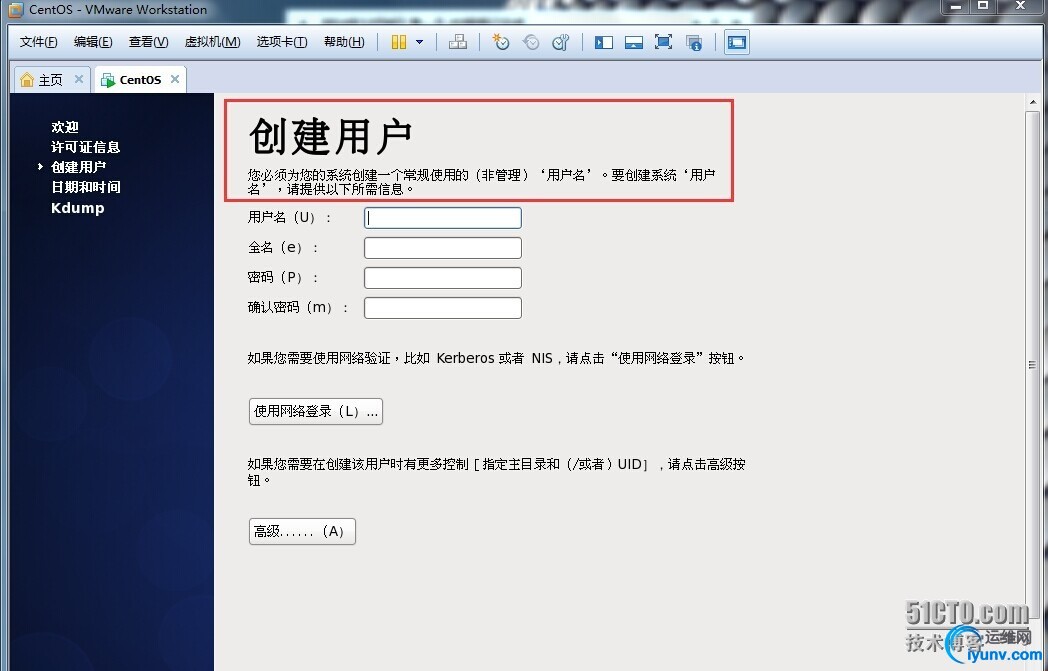Click the 使用网络登录 (L) button
Image resolution: width=1048 pixels, height=671 pixels.
click(x=315, y=412)
